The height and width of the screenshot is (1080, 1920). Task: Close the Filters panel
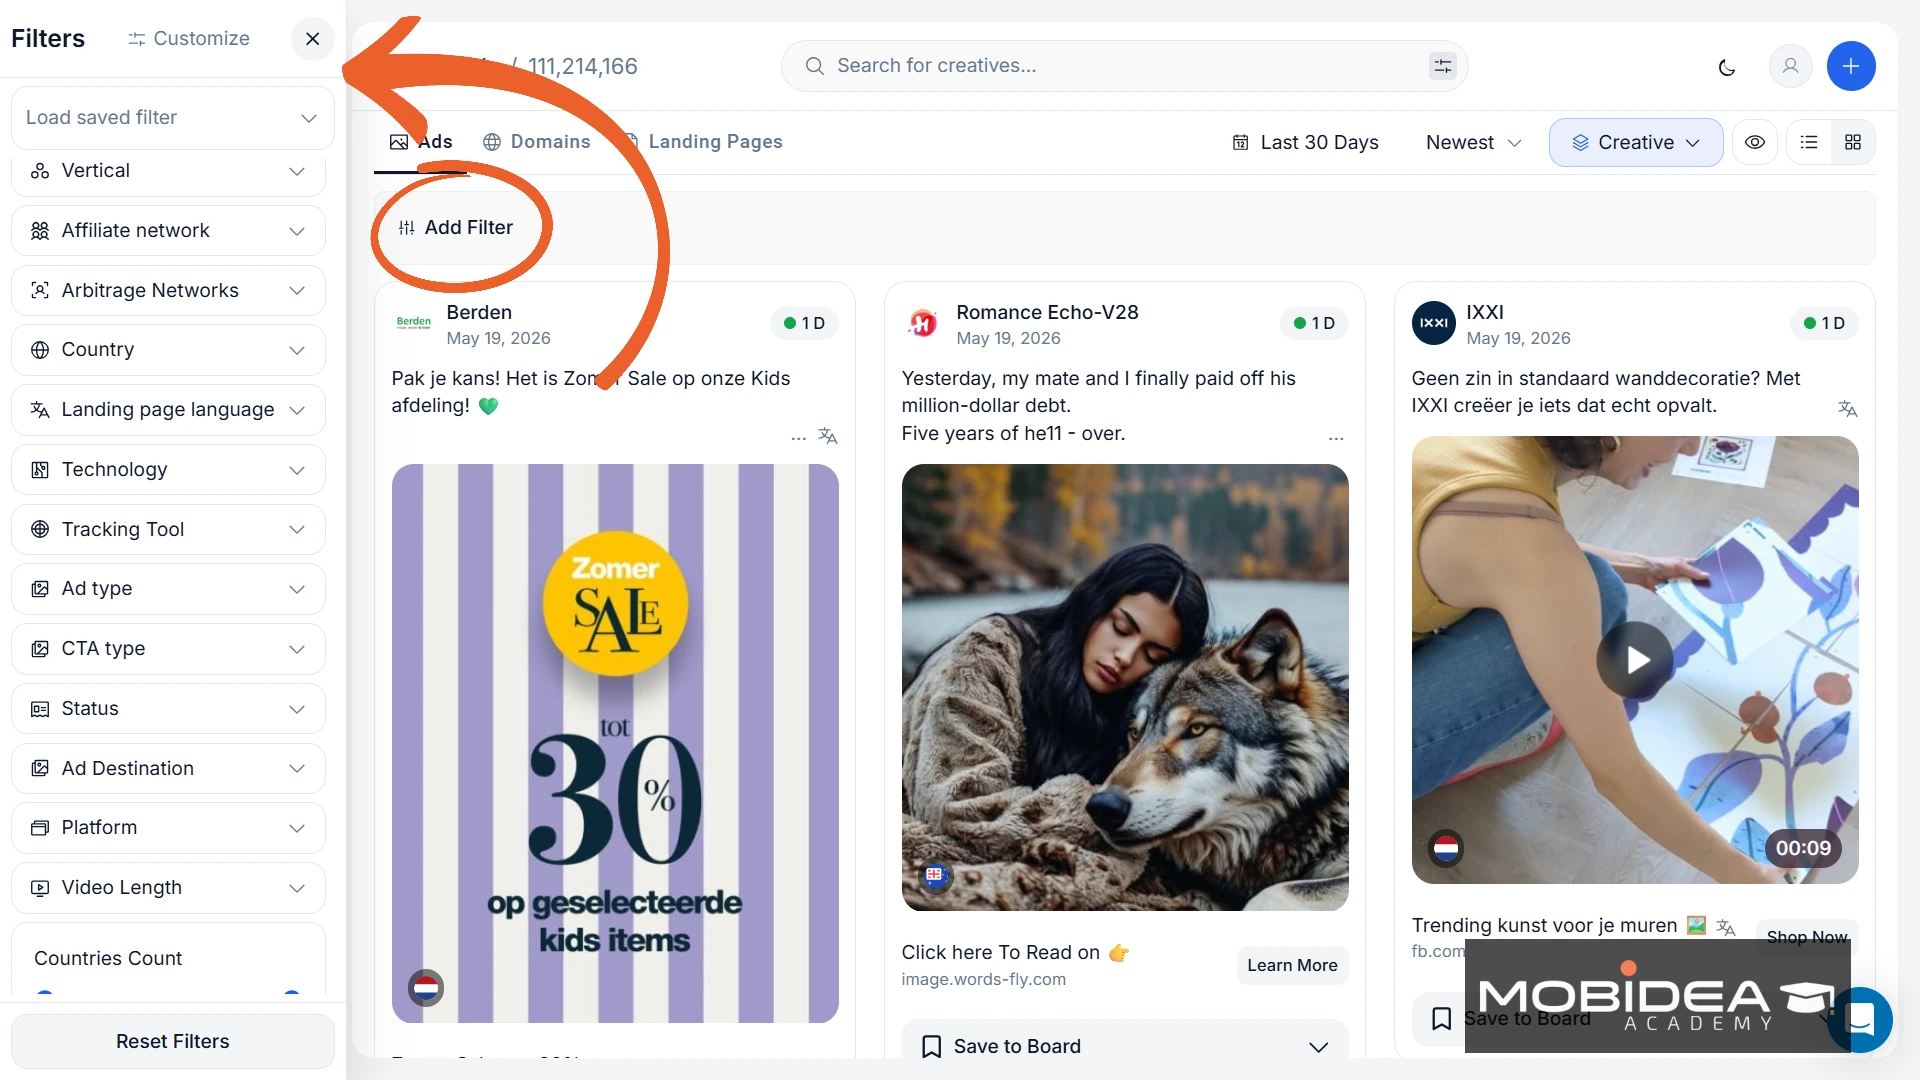pos(312,39)
